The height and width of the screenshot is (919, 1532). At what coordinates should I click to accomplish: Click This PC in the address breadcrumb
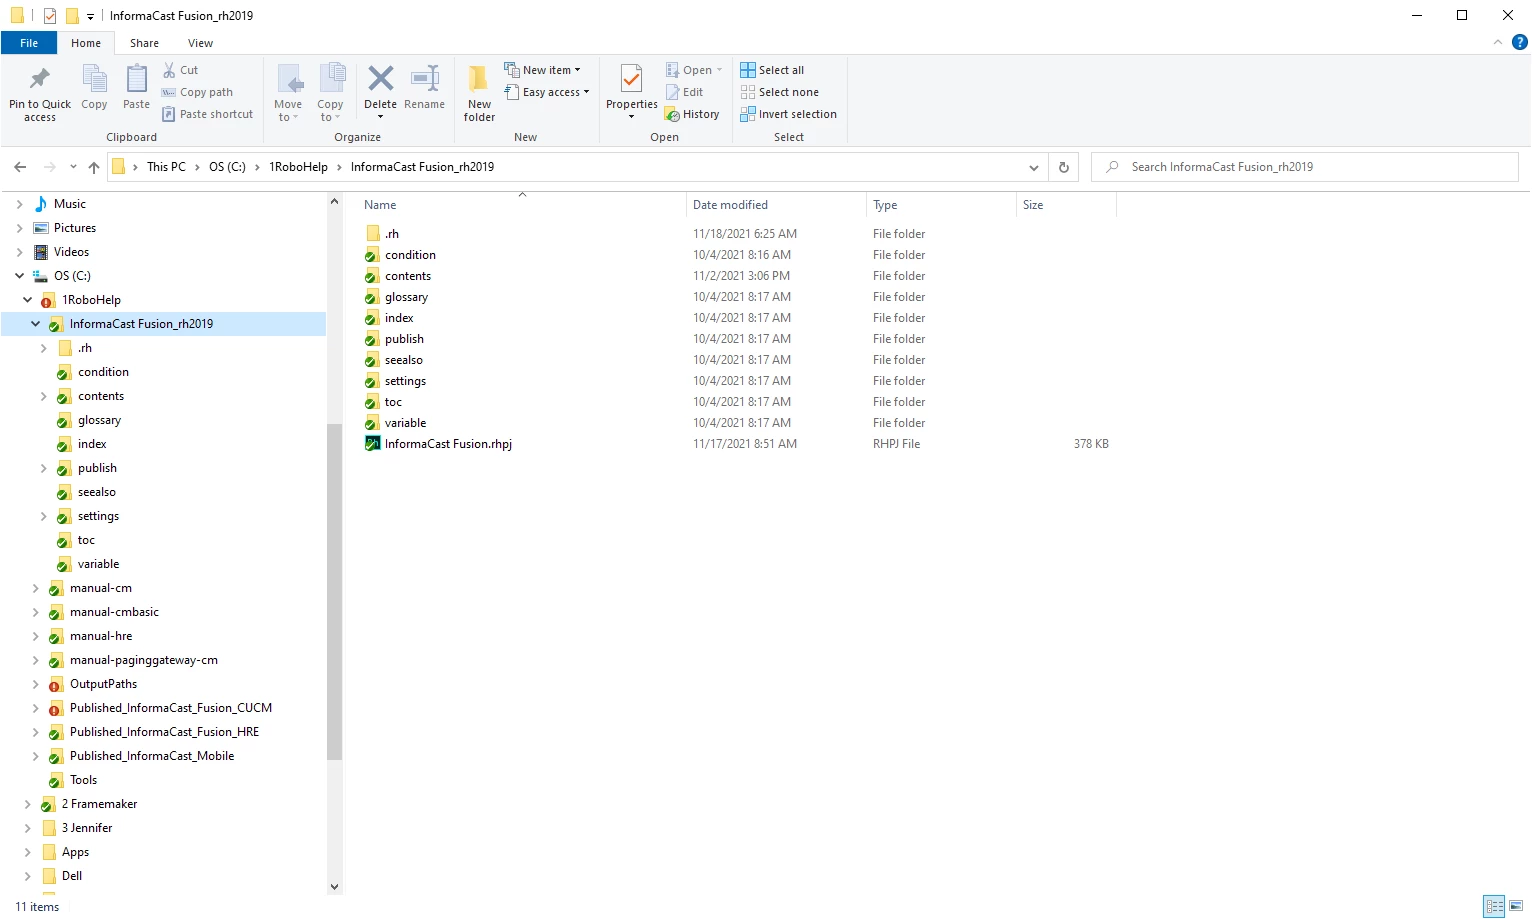coord(166,167)
